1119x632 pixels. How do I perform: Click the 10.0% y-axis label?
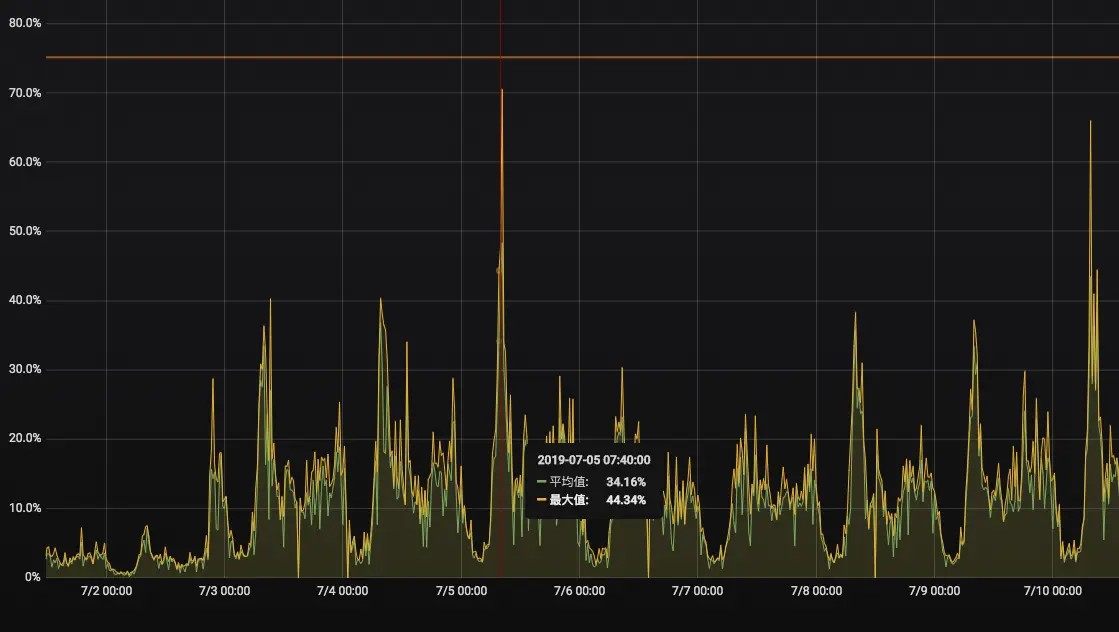[x=25, y=508]
